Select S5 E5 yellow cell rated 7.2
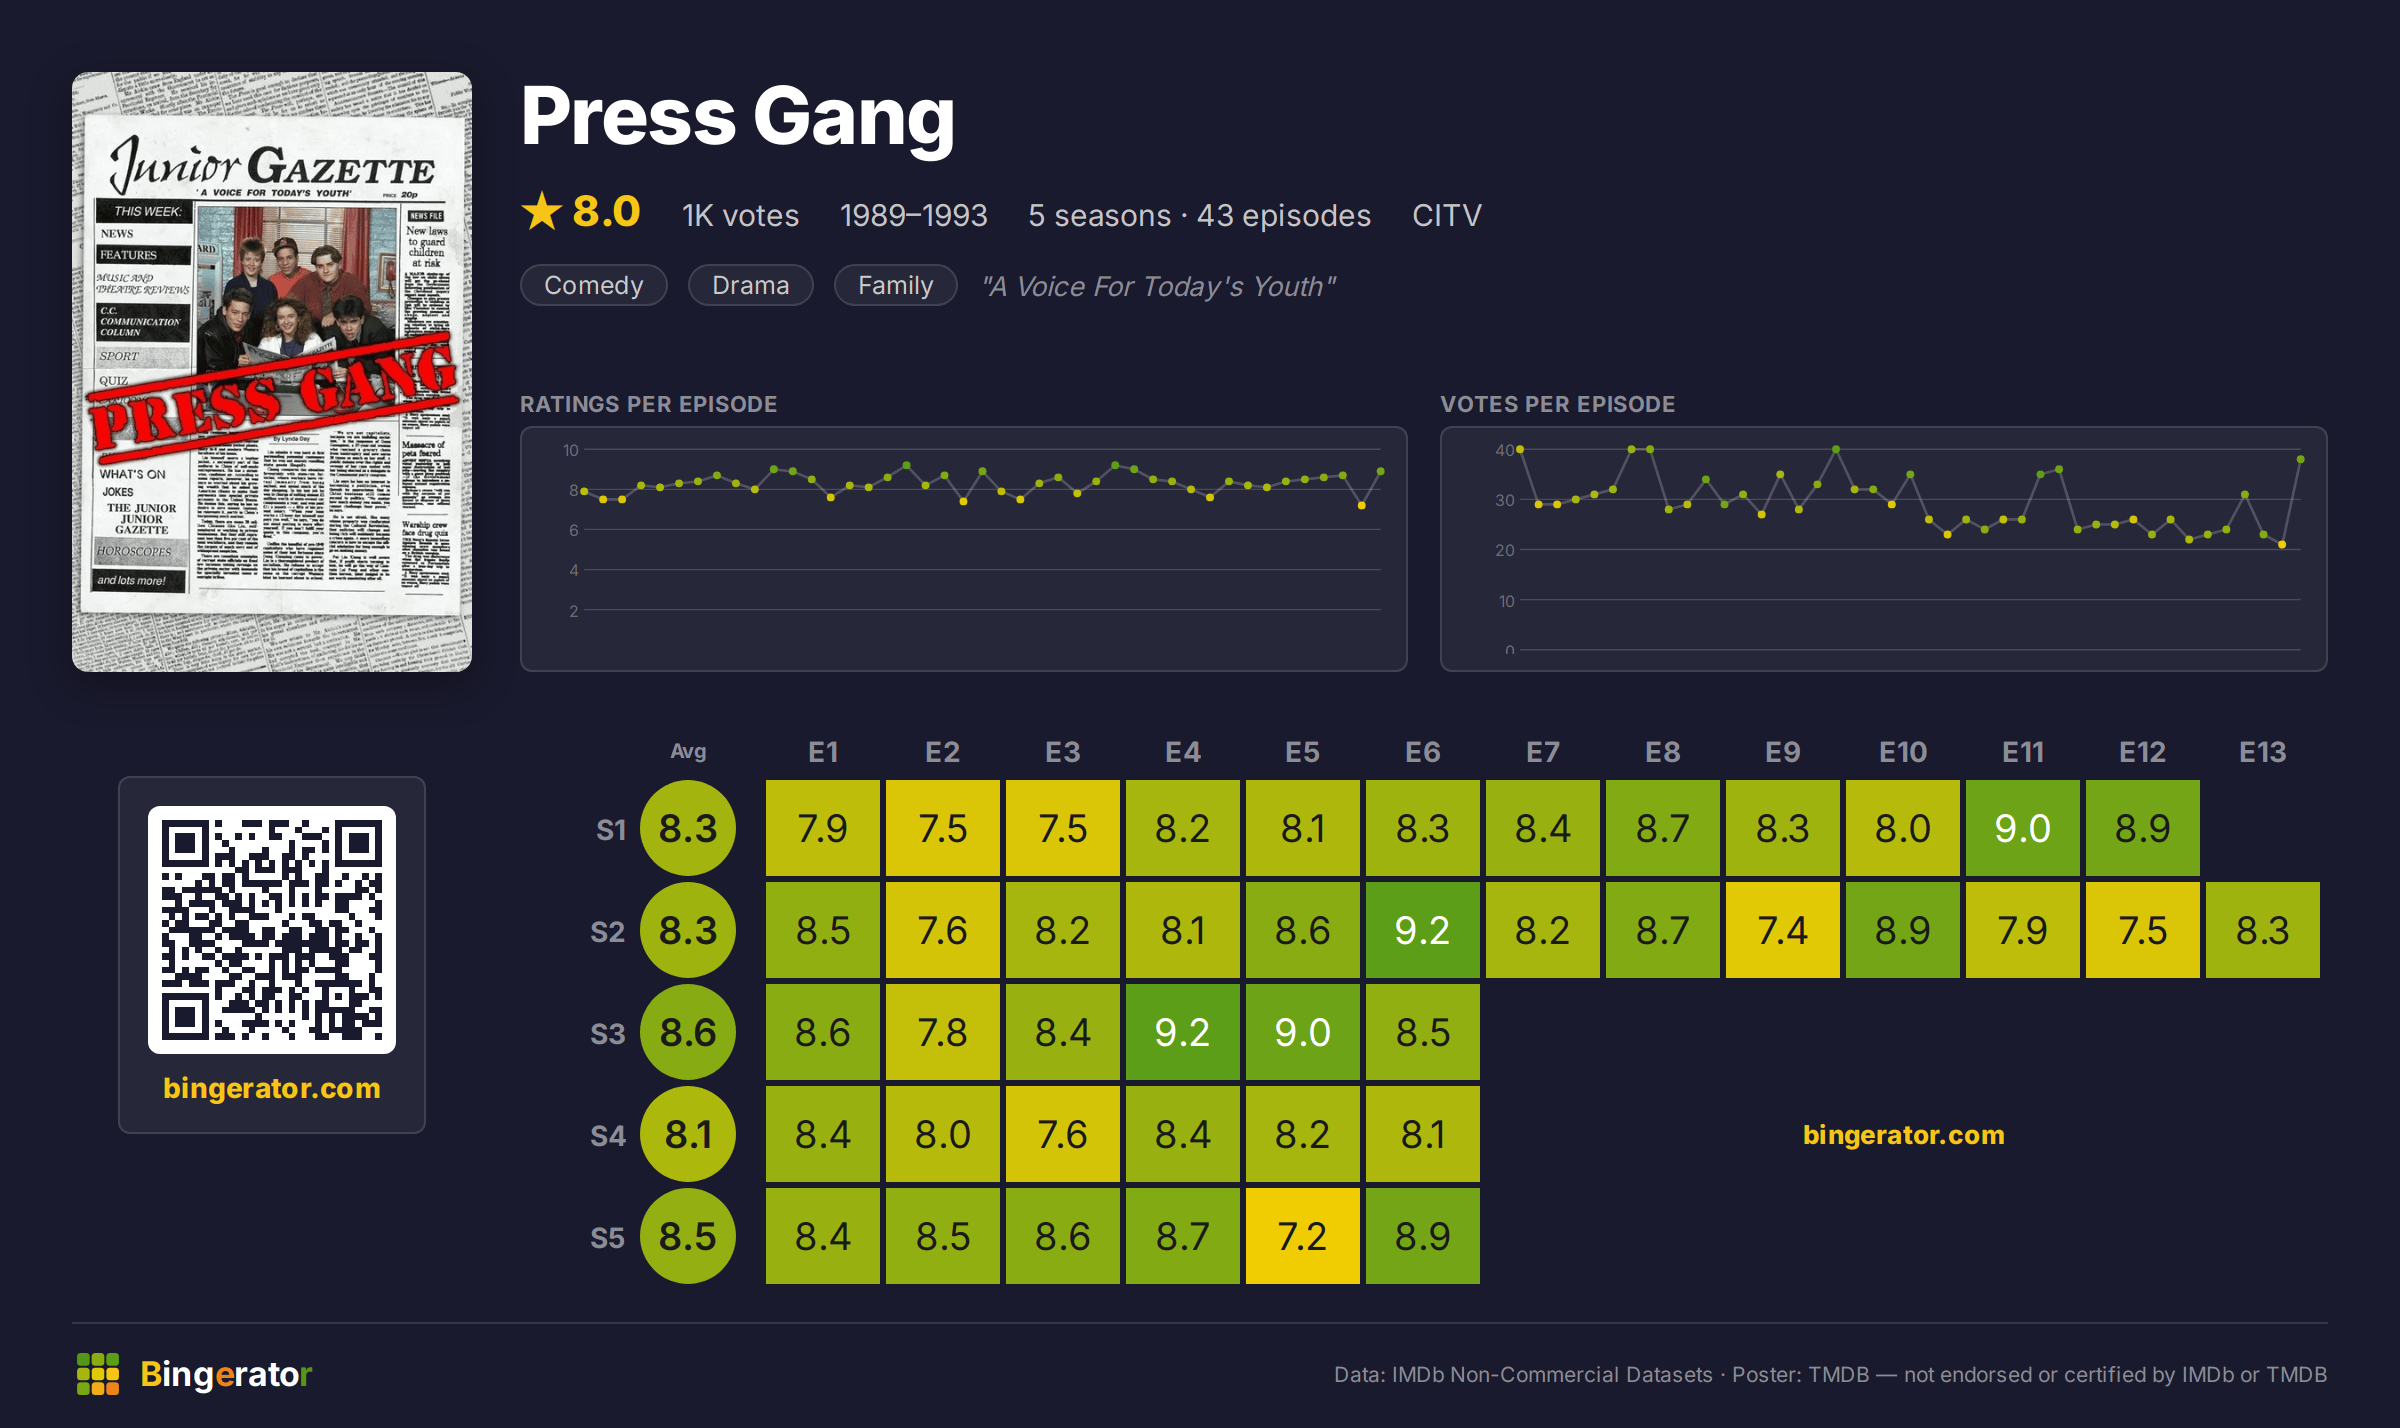 click(x=1303, y=1236)
